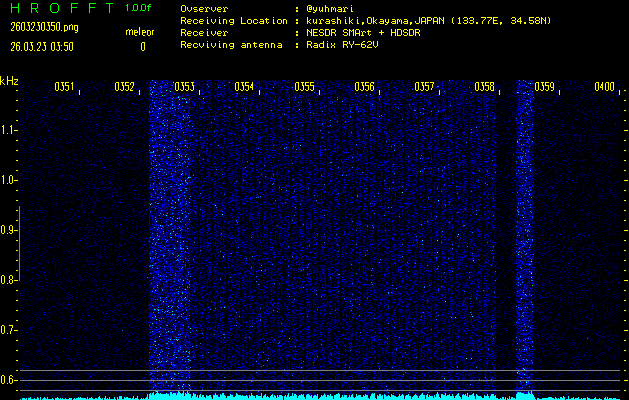Select the 0355 time marker
629x400 pixels.
point(304,87)
